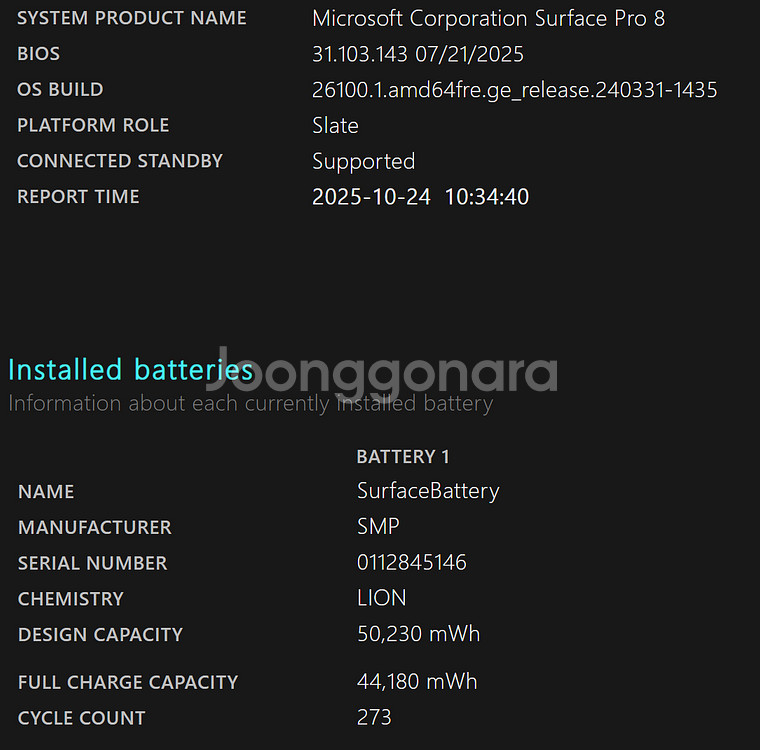Screen dimensions: 760x750
Task: Click the SYSTEM PRODUCT NAME label
Action: 132,18
